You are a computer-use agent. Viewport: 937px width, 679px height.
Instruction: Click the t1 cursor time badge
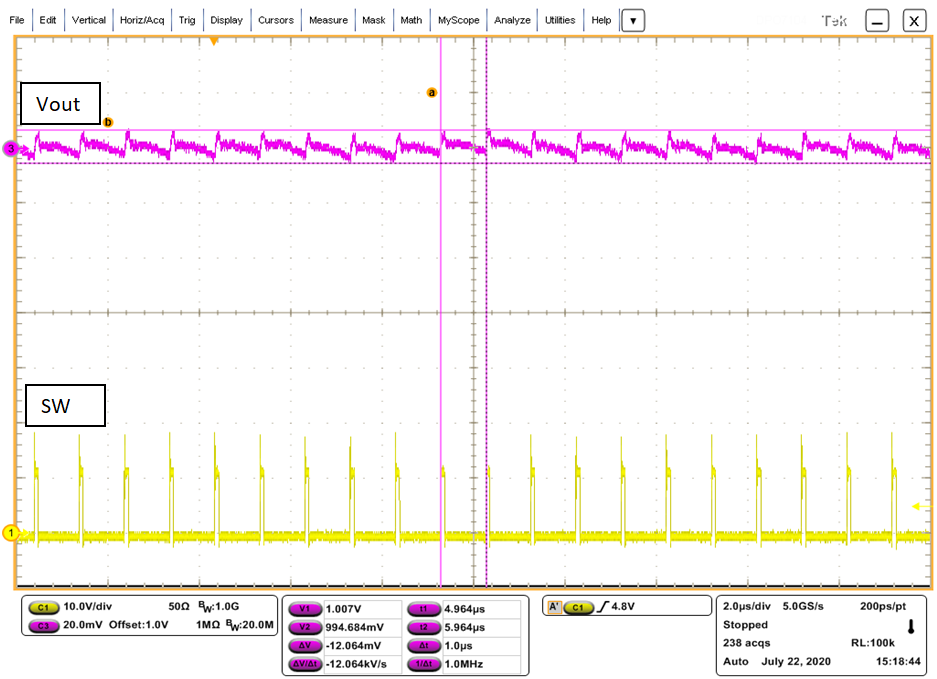(424, 607)
